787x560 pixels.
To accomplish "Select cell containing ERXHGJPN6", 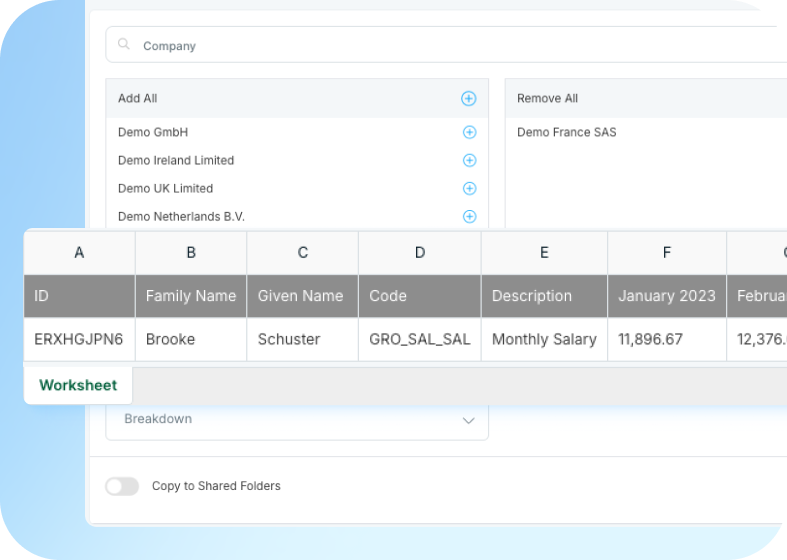I will click(x=79, y=339).
